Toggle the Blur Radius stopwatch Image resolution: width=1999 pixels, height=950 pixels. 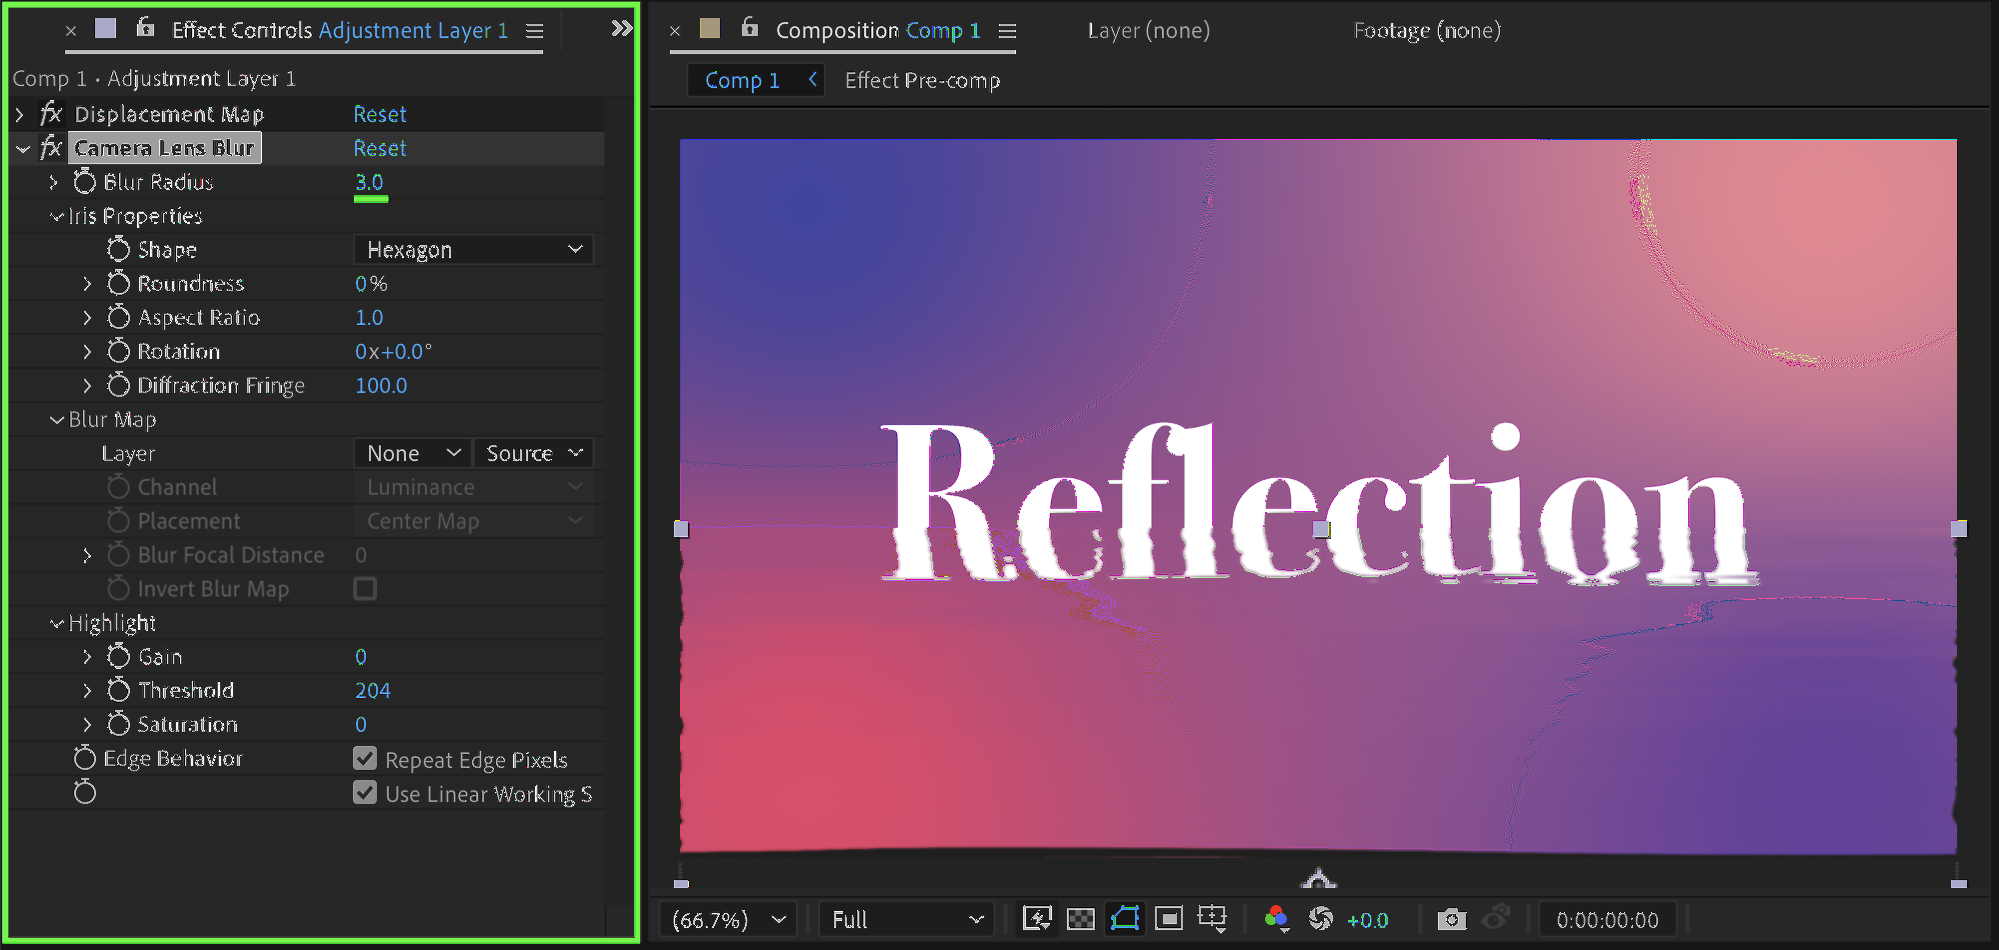coord(85,182)
